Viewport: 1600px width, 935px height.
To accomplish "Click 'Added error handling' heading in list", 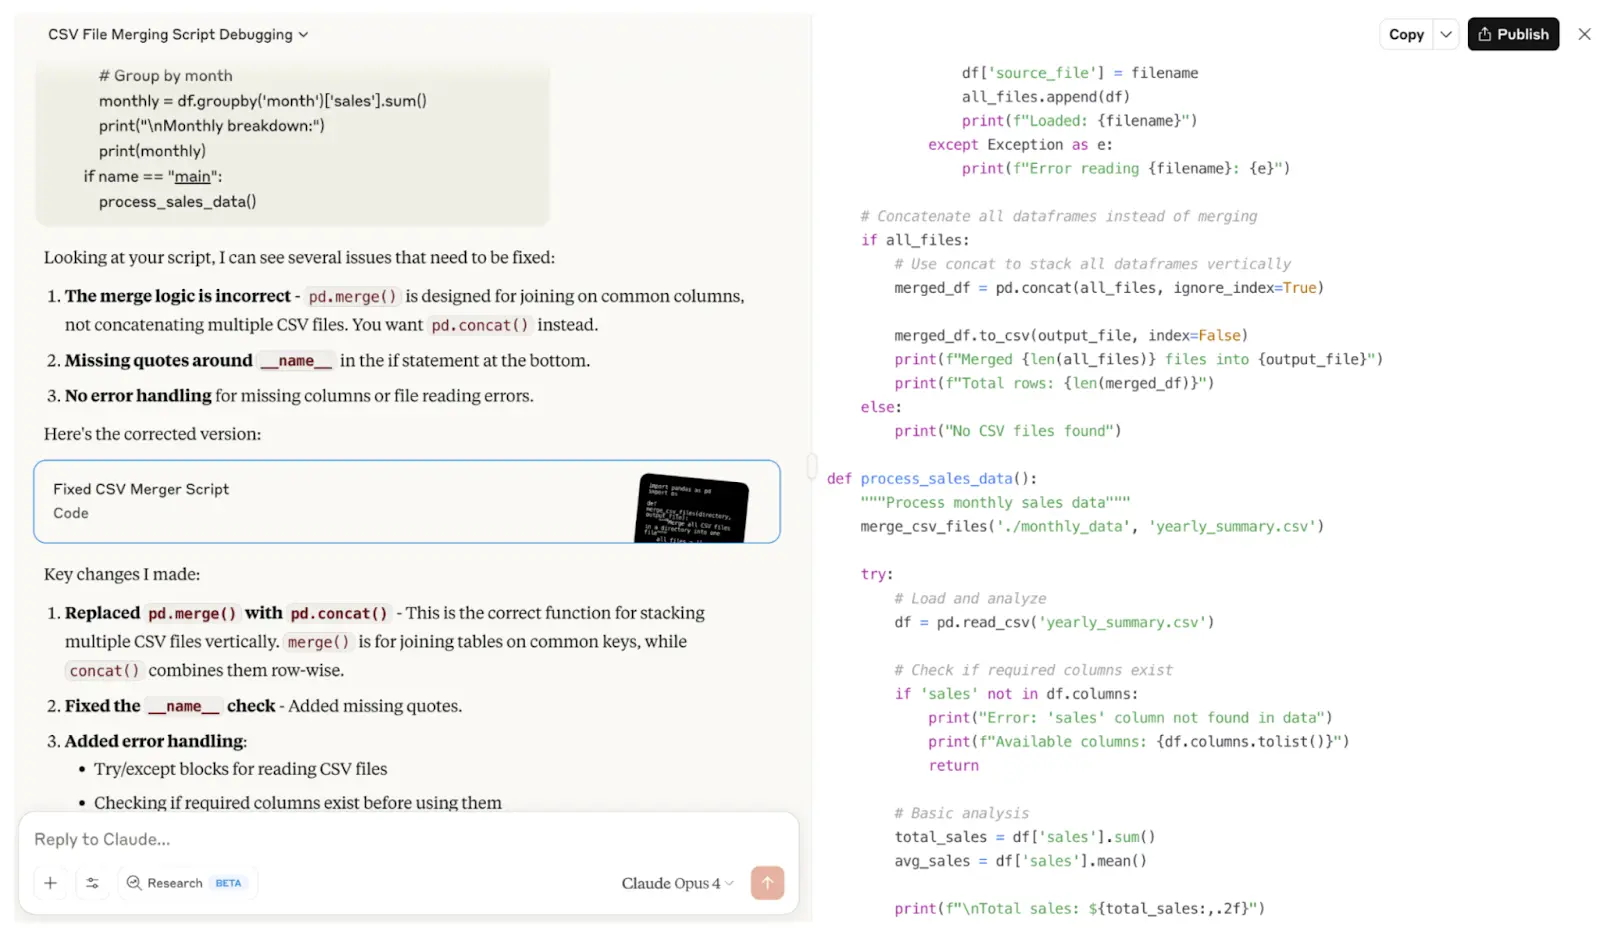I will click(154, 741).
